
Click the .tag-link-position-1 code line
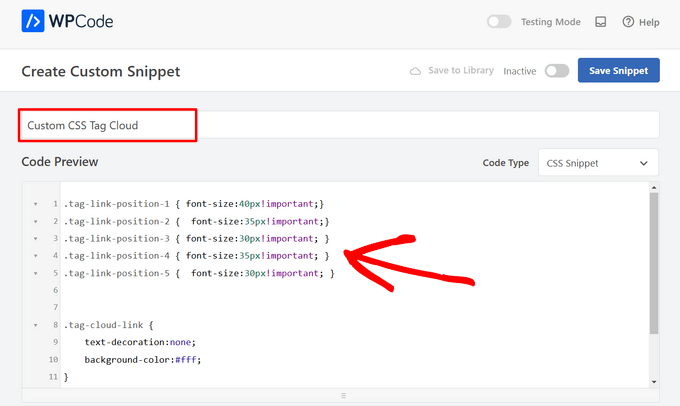tap(194, 204)
